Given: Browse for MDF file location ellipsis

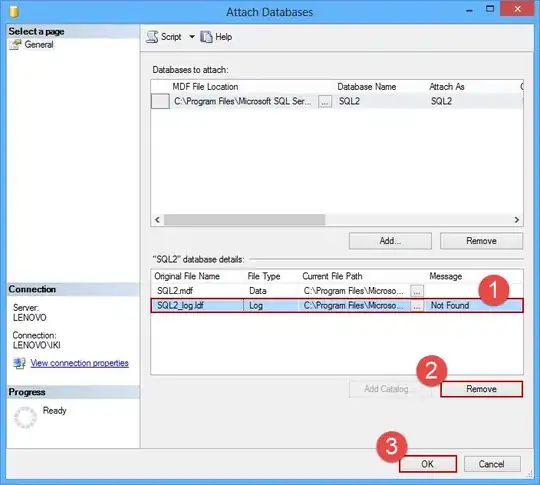Looking at the screenshot, I should pos(325,101).
